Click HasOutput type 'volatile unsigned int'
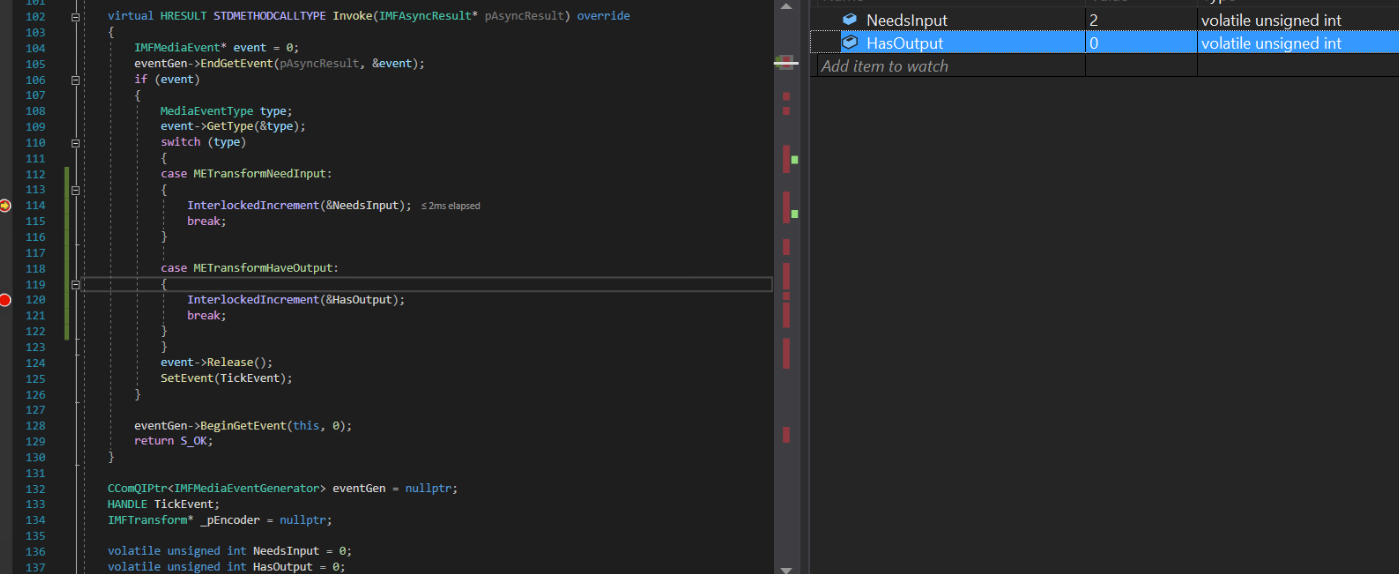The image size is (1399, 574). (1271, 43)
